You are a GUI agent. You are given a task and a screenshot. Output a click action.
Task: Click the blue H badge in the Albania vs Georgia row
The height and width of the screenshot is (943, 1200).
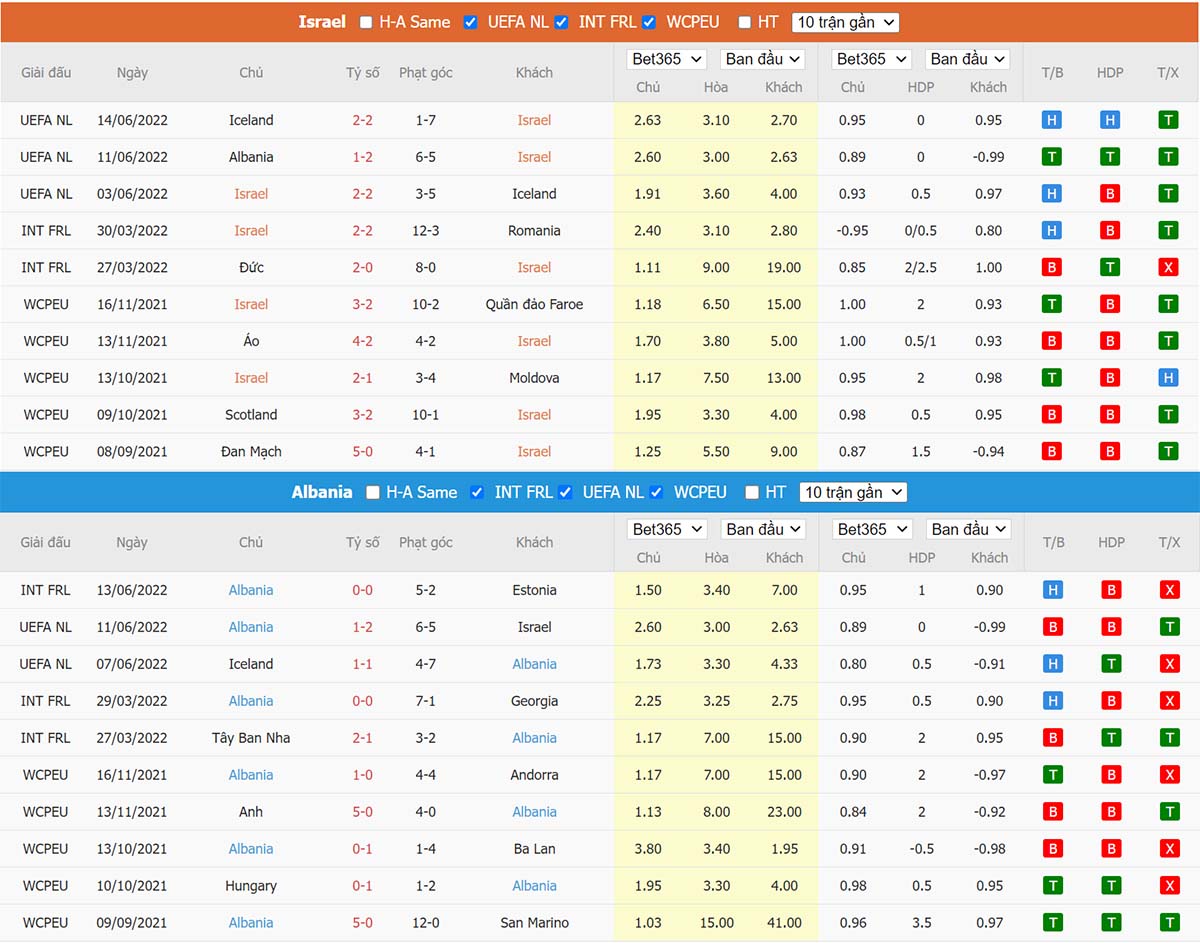(1051, 701)
